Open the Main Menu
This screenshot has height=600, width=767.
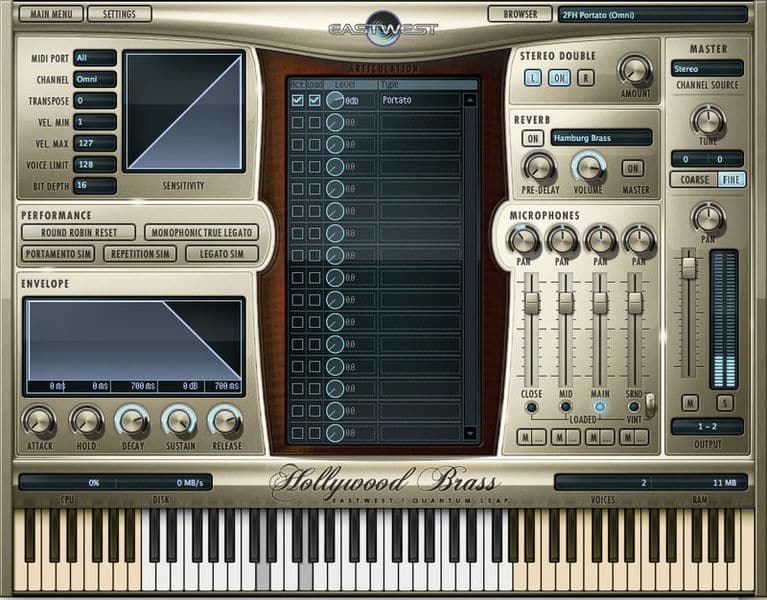coord(50,14)
